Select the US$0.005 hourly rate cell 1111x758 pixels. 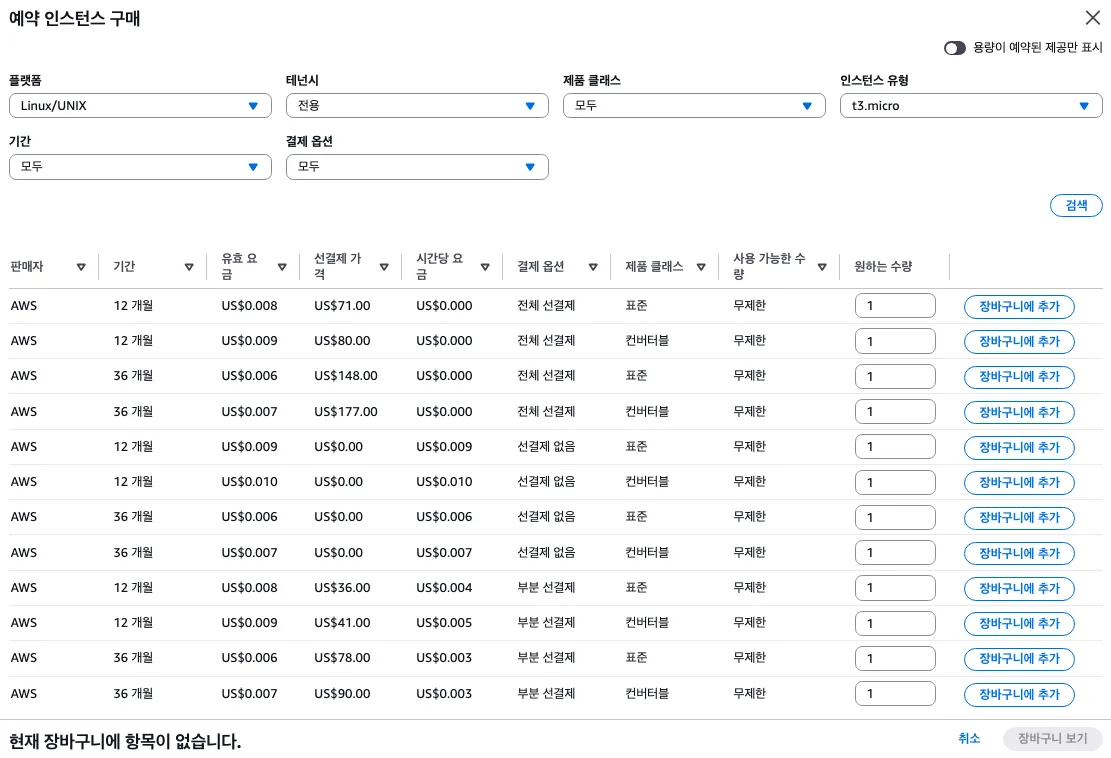[444, 623]
